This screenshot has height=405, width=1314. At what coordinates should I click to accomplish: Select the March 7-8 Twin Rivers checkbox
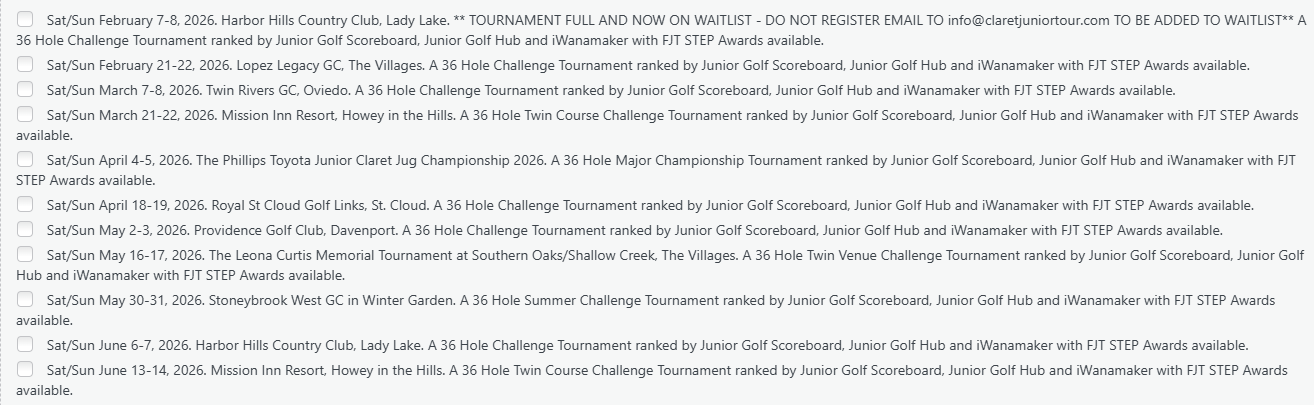(x=25, y=90)
